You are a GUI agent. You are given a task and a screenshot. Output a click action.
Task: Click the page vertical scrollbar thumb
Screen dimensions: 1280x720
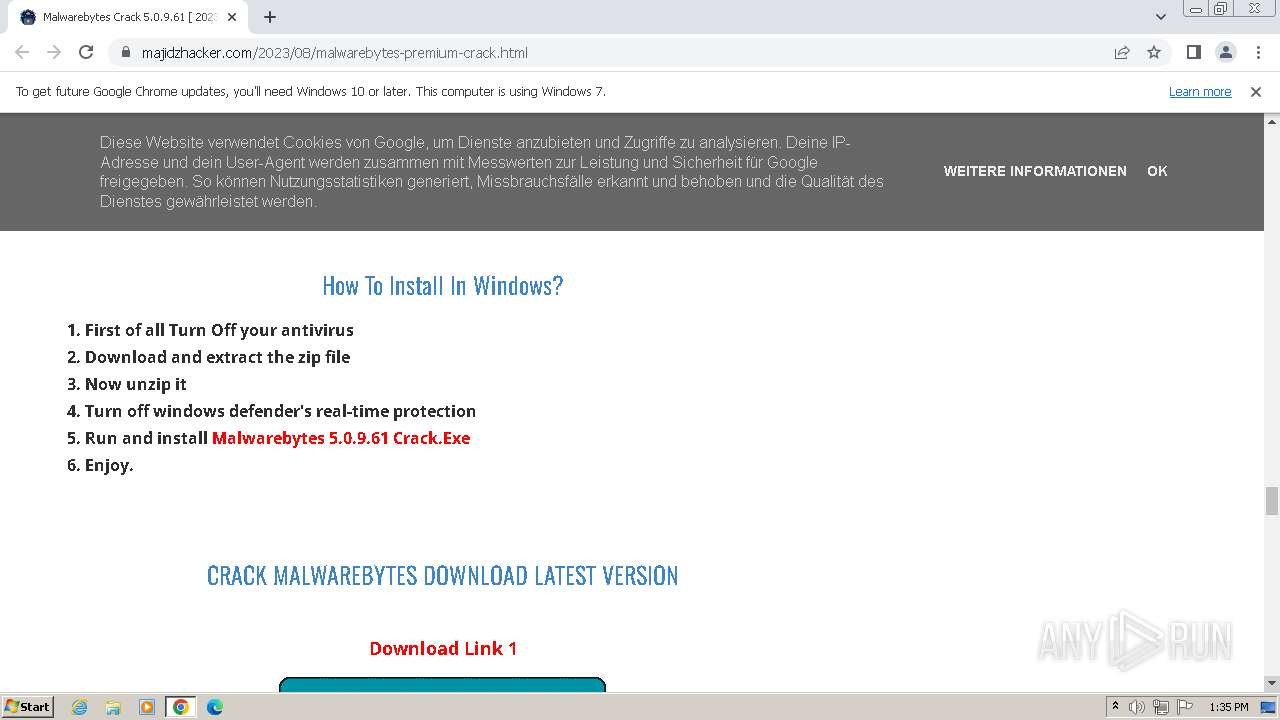coord(1271,500)
